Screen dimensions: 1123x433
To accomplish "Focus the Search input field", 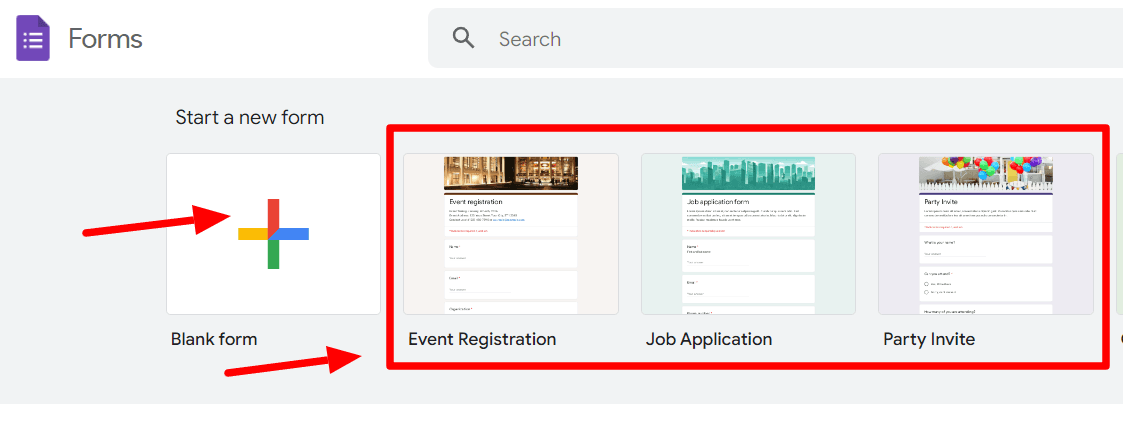I will pyautogui.click(x=775, y=38).
